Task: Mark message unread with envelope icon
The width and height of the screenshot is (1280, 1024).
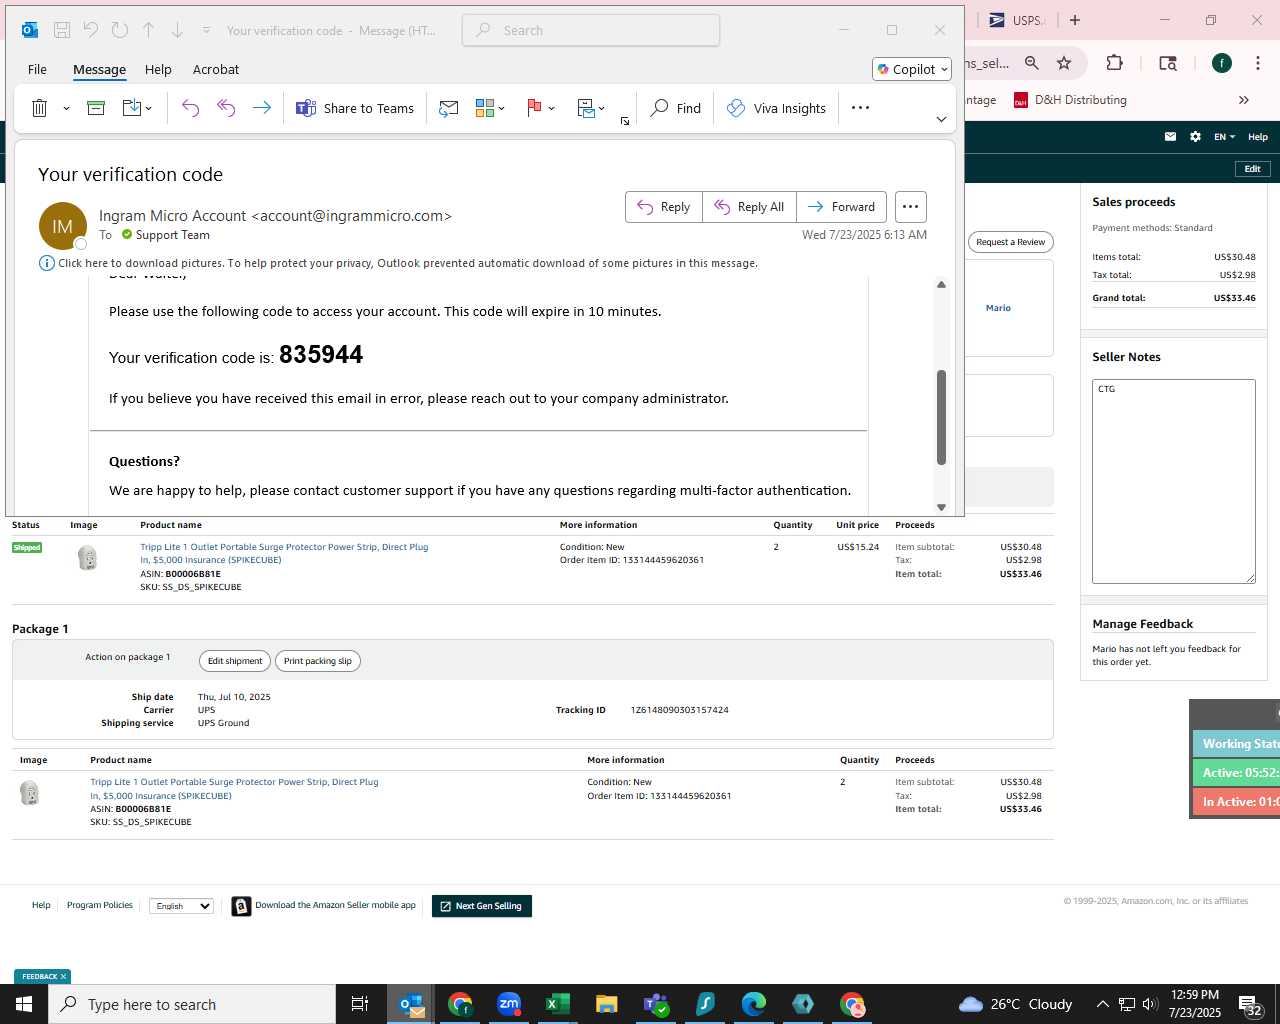Action: pyautogui.click(x=449, y=108)
